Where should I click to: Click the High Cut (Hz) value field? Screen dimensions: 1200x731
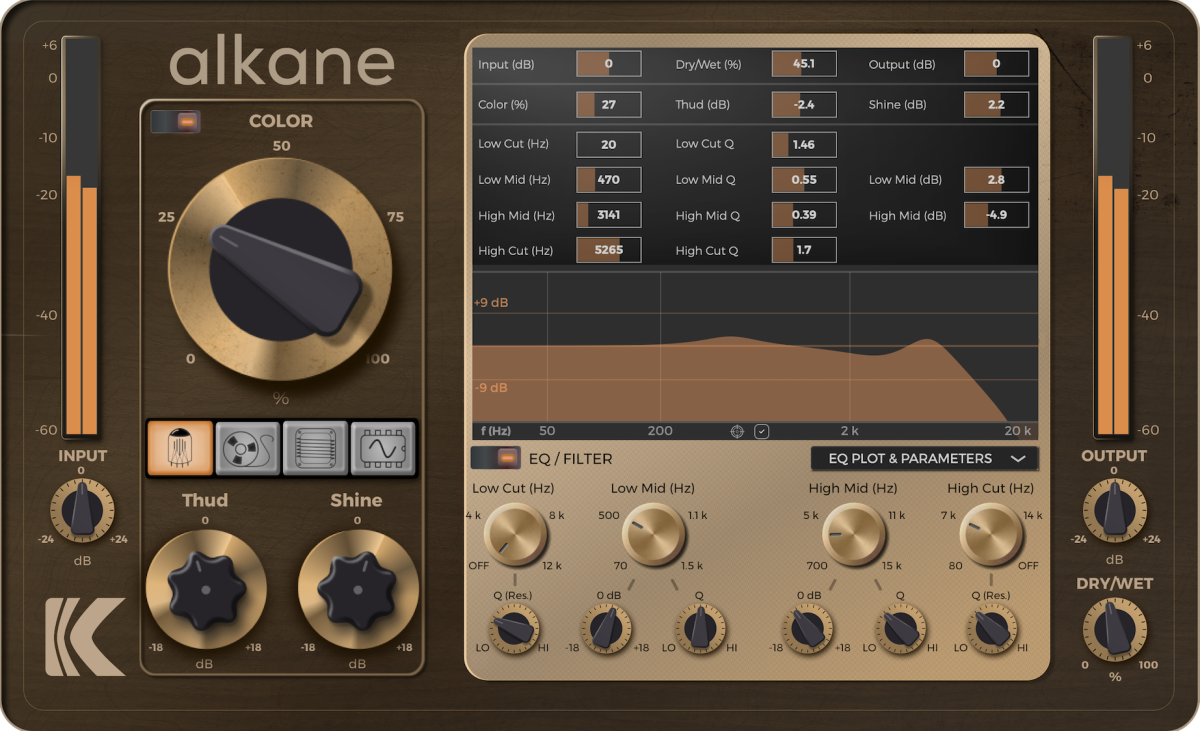[x=608, y=250]
